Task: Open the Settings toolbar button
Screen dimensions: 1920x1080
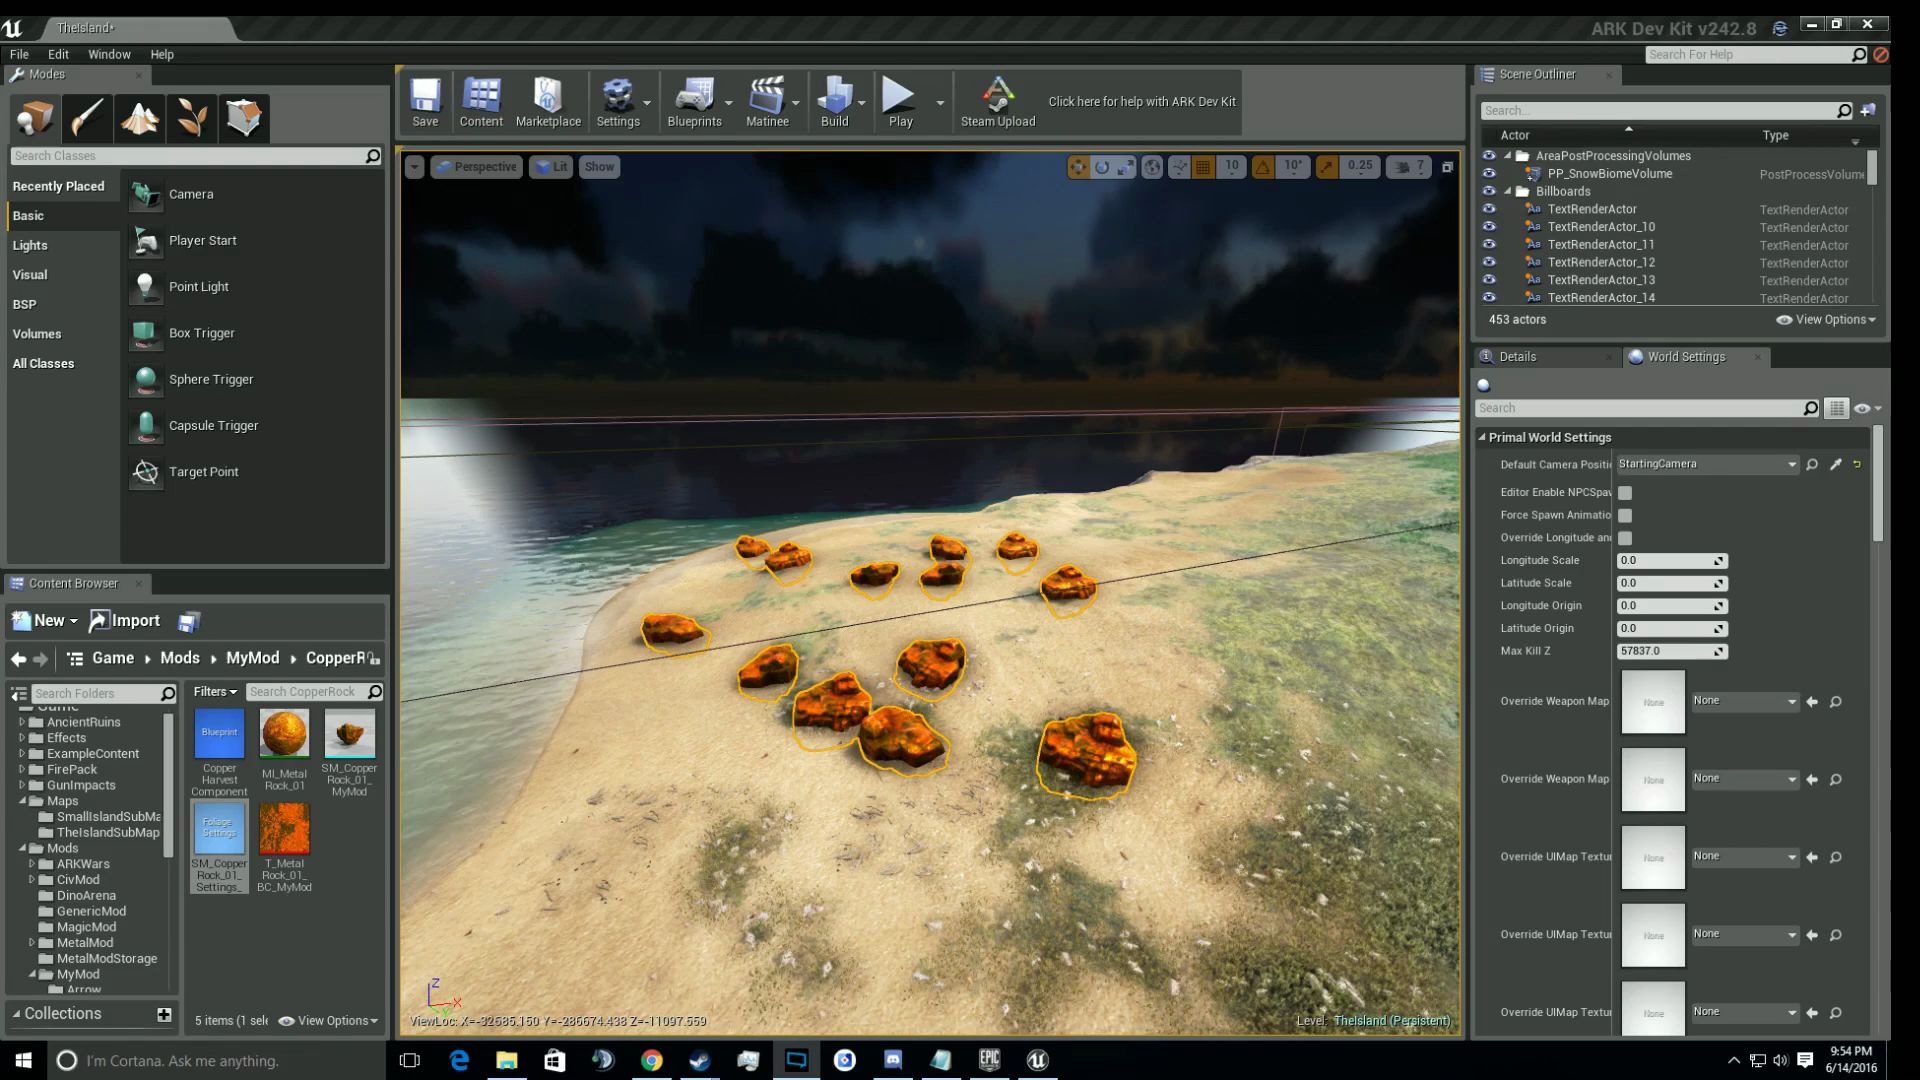Action: pyautogui.click(x=618, y=102)
